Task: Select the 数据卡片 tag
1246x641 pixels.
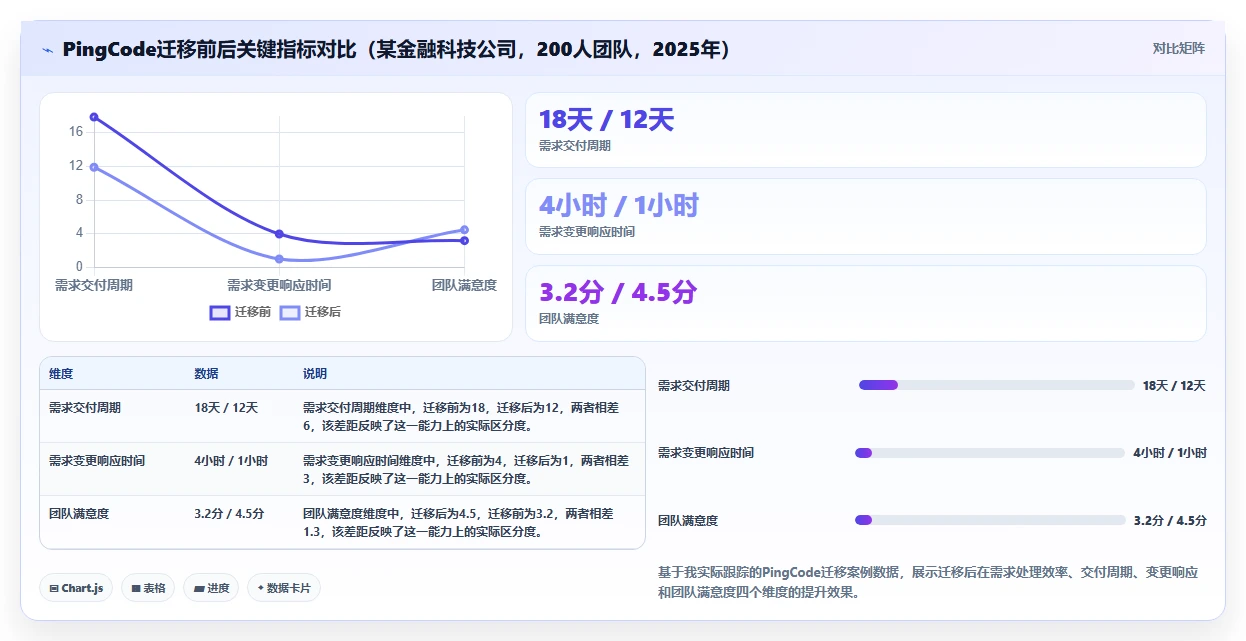Action: [x=284, y=588]
